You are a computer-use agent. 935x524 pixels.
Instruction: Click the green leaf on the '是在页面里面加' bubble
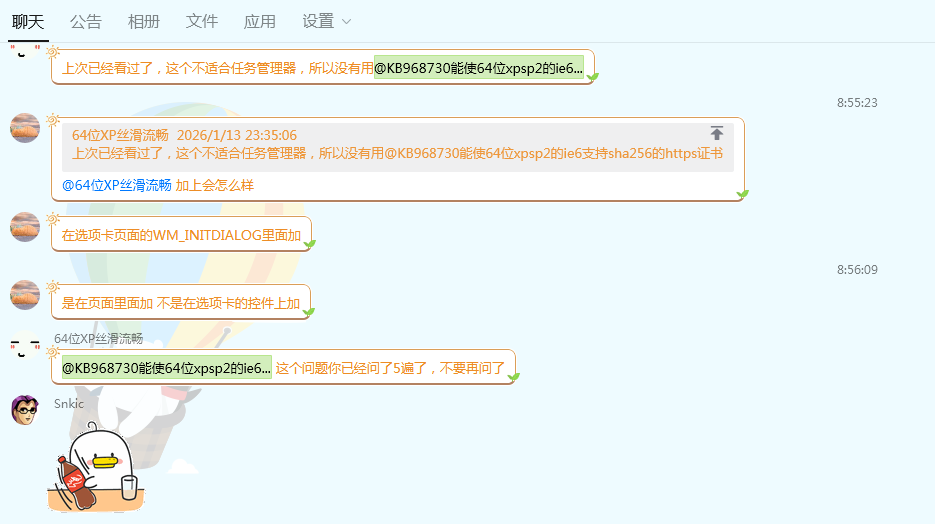(309, 312)
